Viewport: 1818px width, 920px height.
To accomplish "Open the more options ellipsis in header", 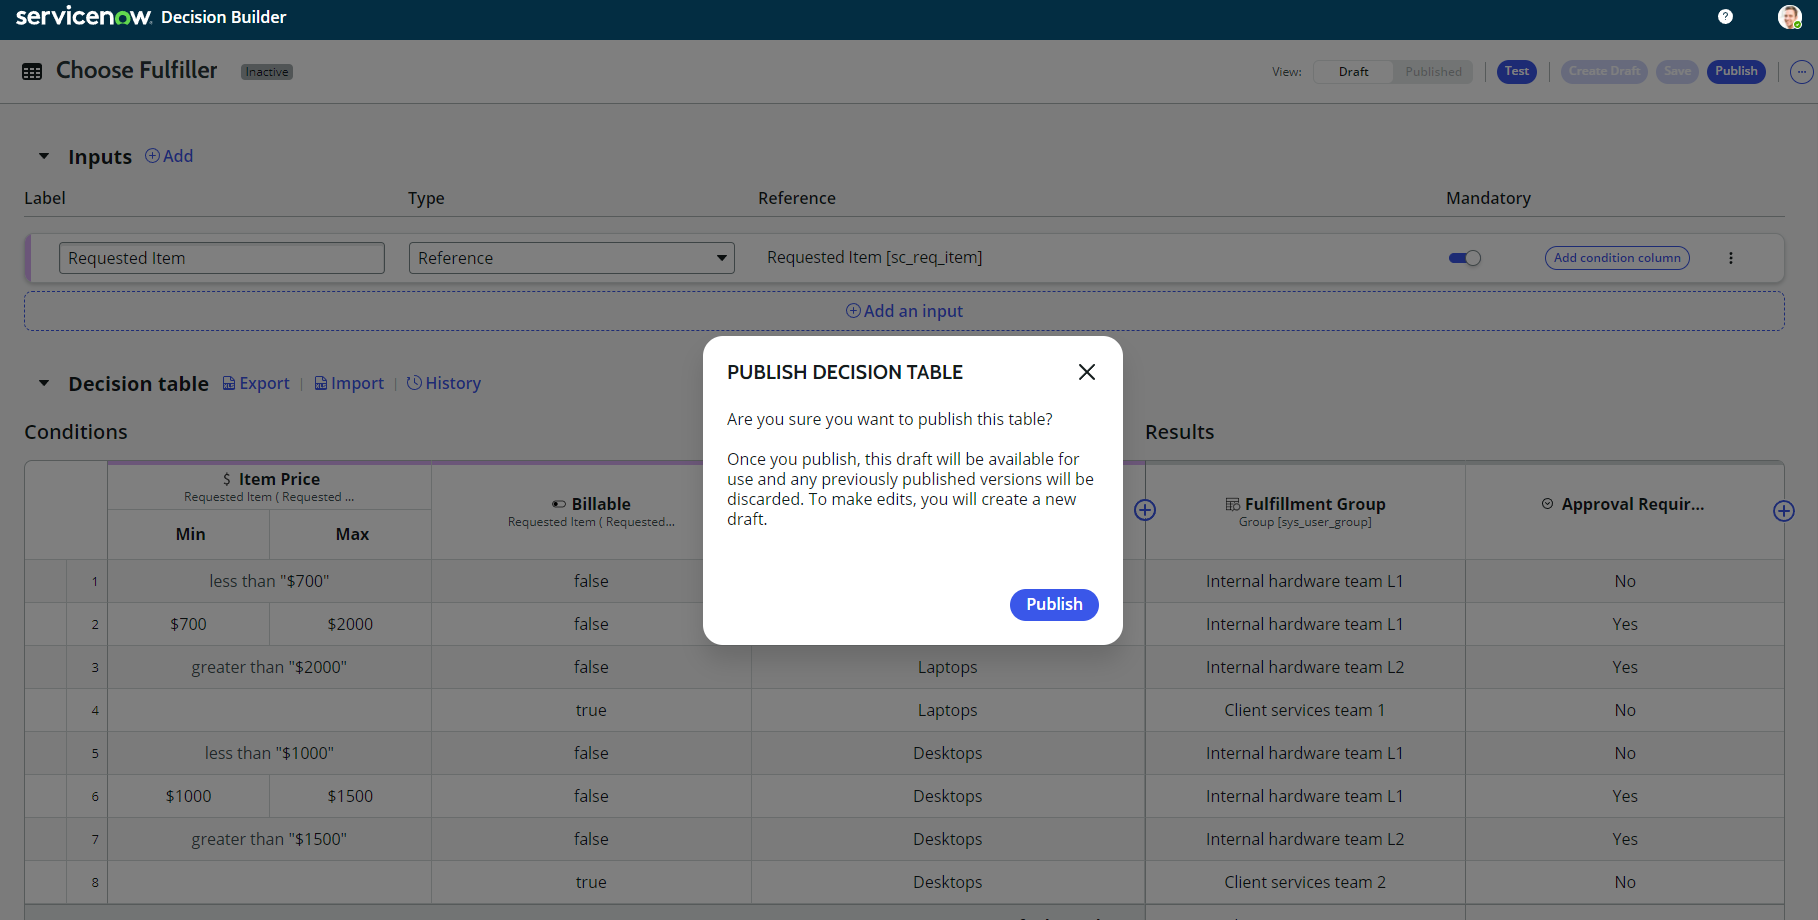I will (x=1801, y=72).
